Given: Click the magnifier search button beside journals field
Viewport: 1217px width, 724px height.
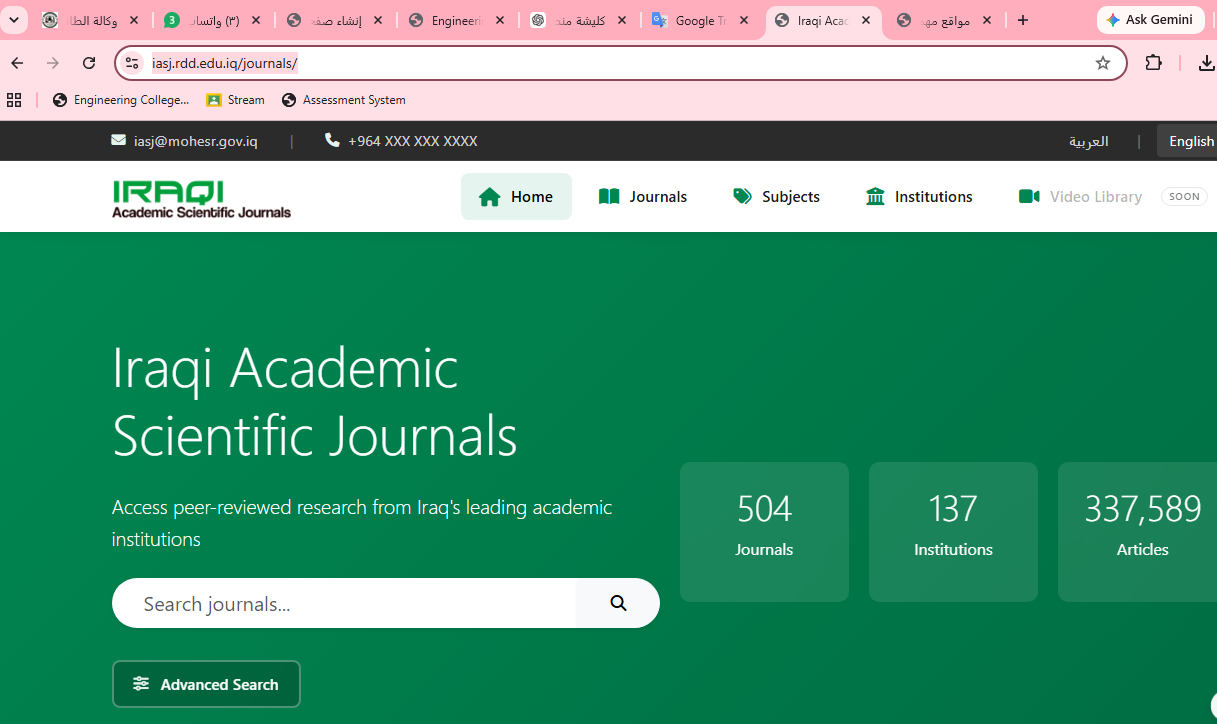Looking at the screenshot, I should 618,603.
